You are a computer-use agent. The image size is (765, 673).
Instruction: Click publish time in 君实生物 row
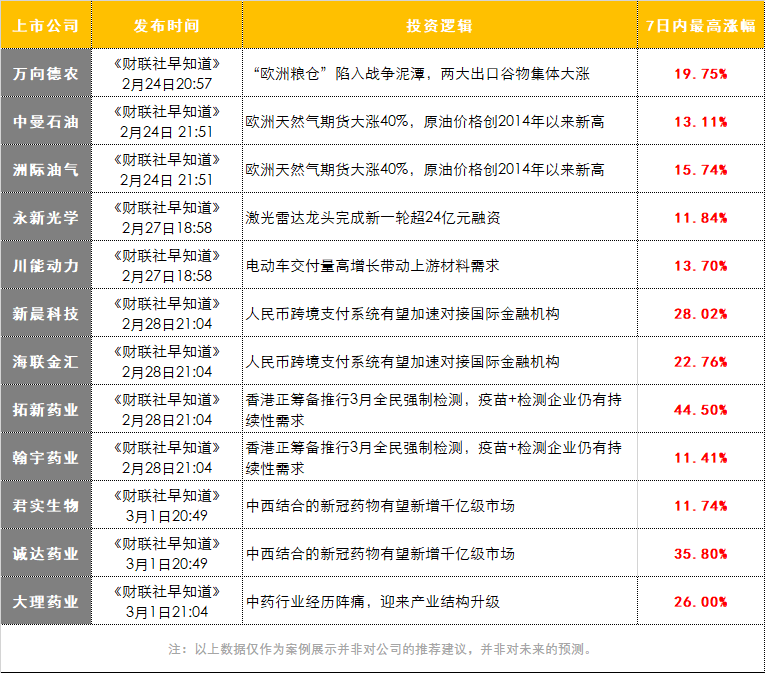pyautogui.click(x=167, y=506)
